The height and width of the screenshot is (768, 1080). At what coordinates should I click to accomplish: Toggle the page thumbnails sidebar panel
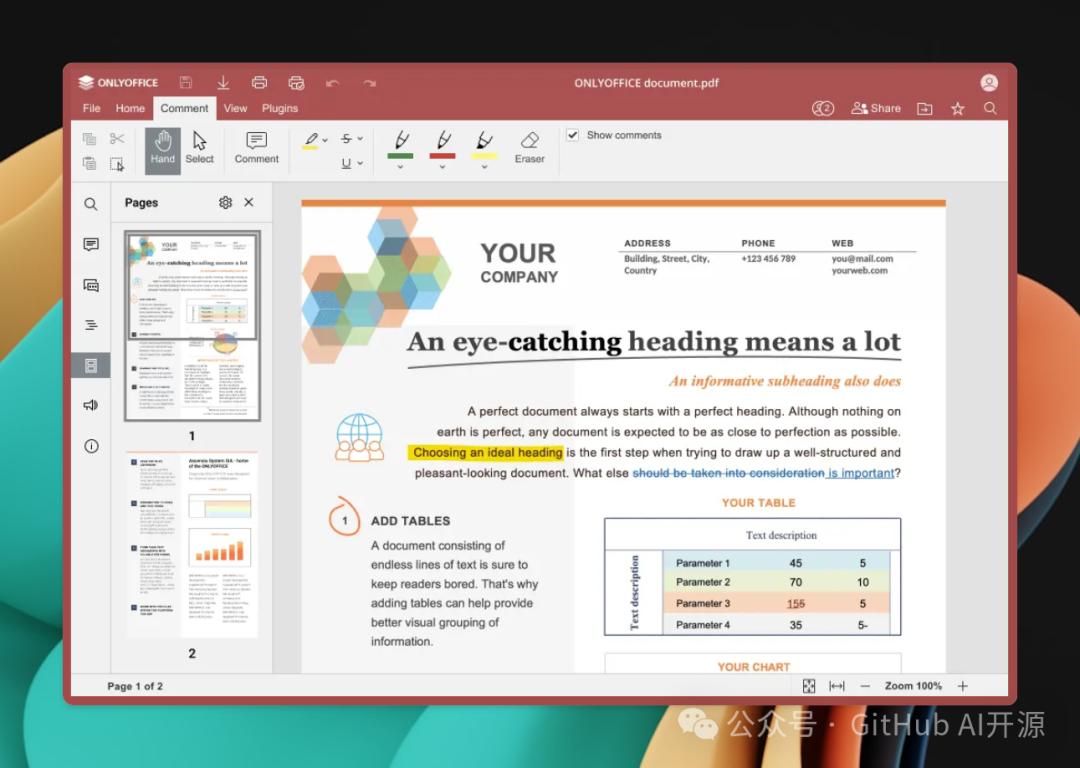(91, 366)
